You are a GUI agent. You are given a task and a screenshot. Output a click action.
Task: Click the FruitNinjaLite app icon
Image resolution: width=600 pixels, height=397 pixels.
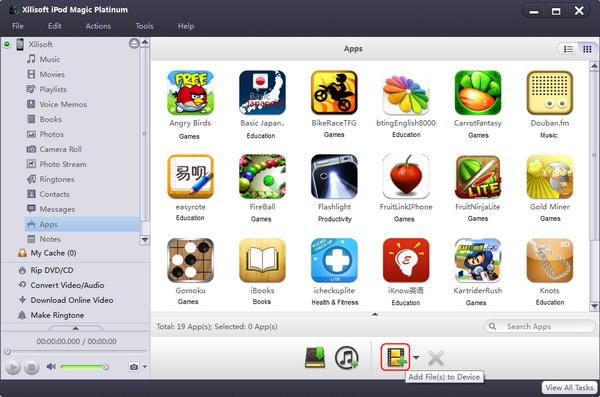(x=478, y=176)
